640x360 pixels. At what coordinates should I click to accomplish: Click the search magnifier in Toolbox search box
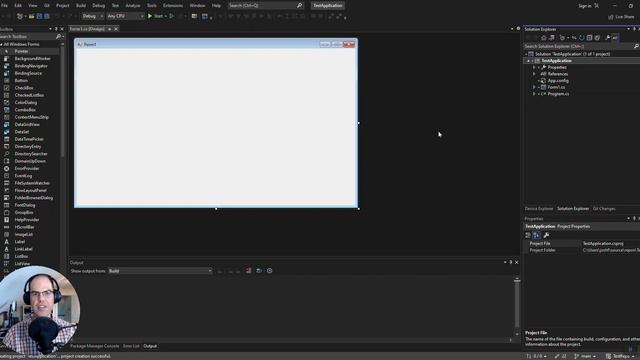58,36
